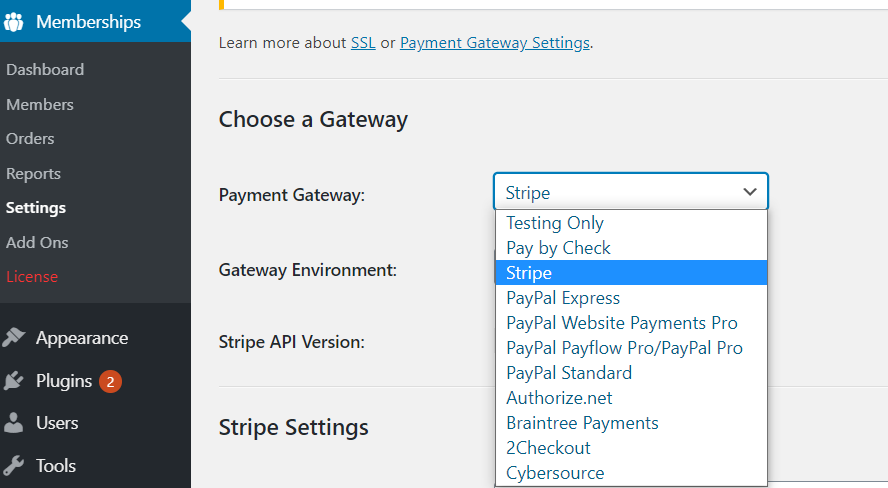Open the SSL help link
The height and width of the screenshot is (488, 888).
click(x=363, y=43)
